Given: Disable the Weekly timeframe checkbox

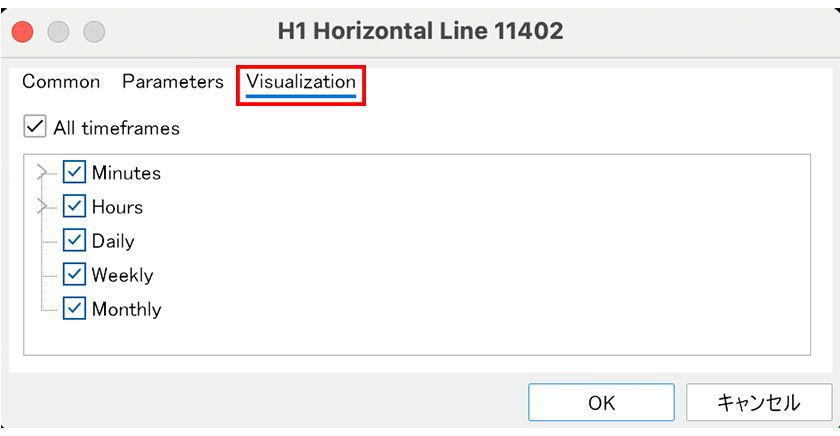Looking at the screenshot, I should point(75,275).
